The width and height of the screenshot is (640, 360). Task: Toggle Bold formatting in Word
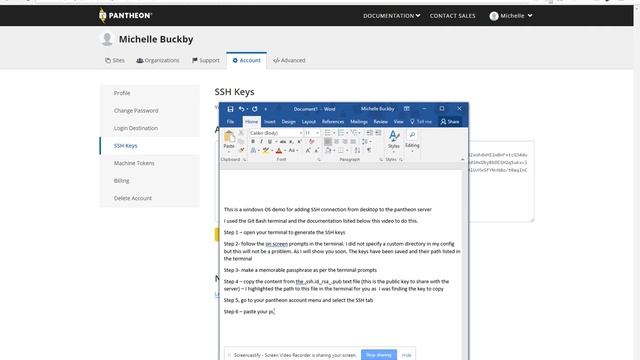click(x=253, y=142)
